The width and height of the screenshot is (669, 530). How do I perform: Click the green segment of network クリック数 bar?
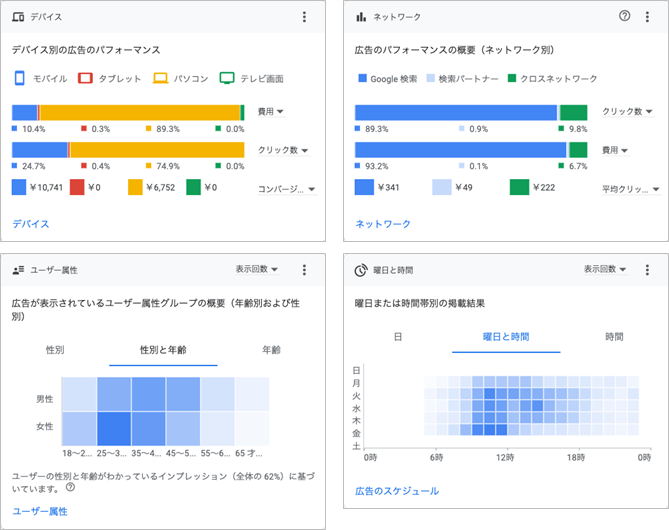coord(573,113)
